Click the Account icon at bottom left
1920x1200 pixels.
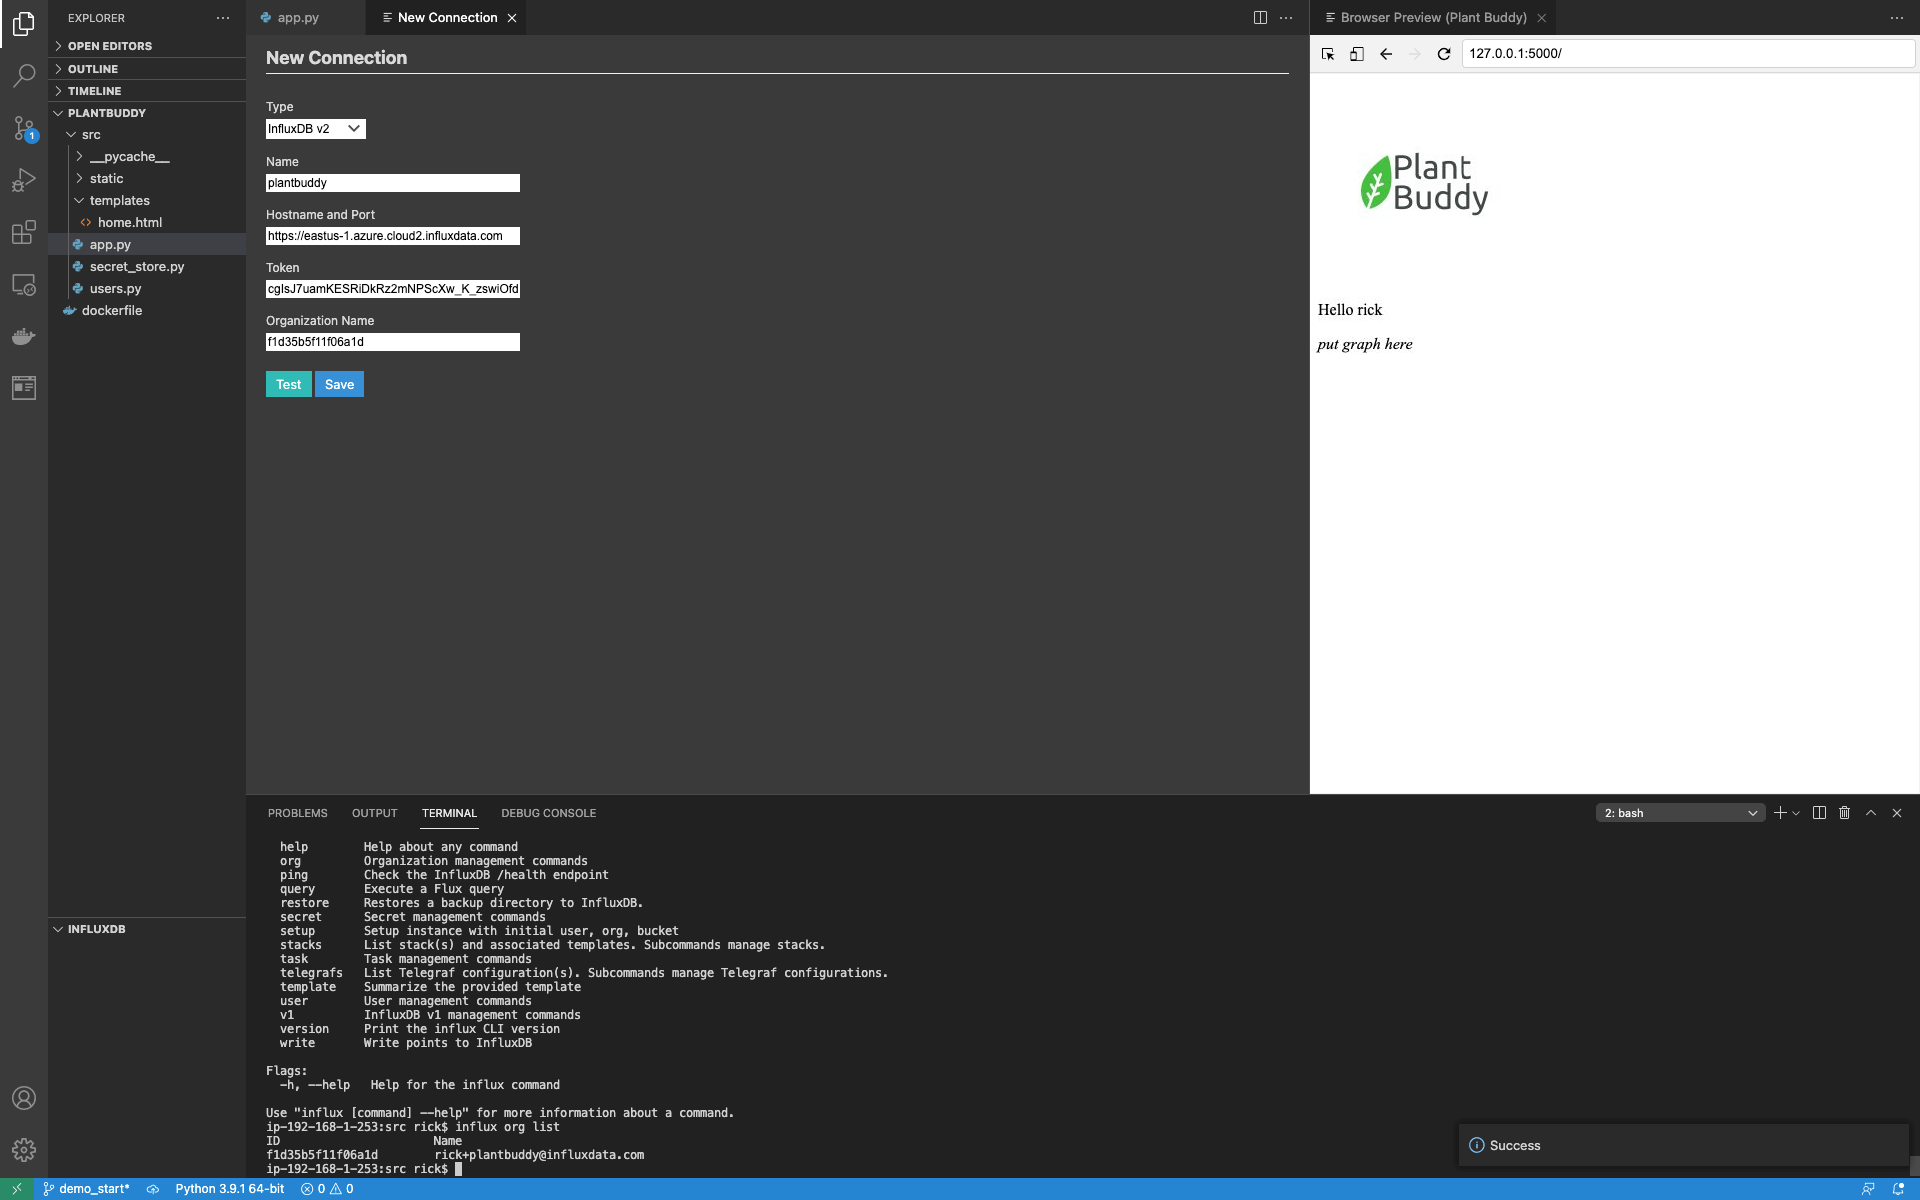[23, 1098]
